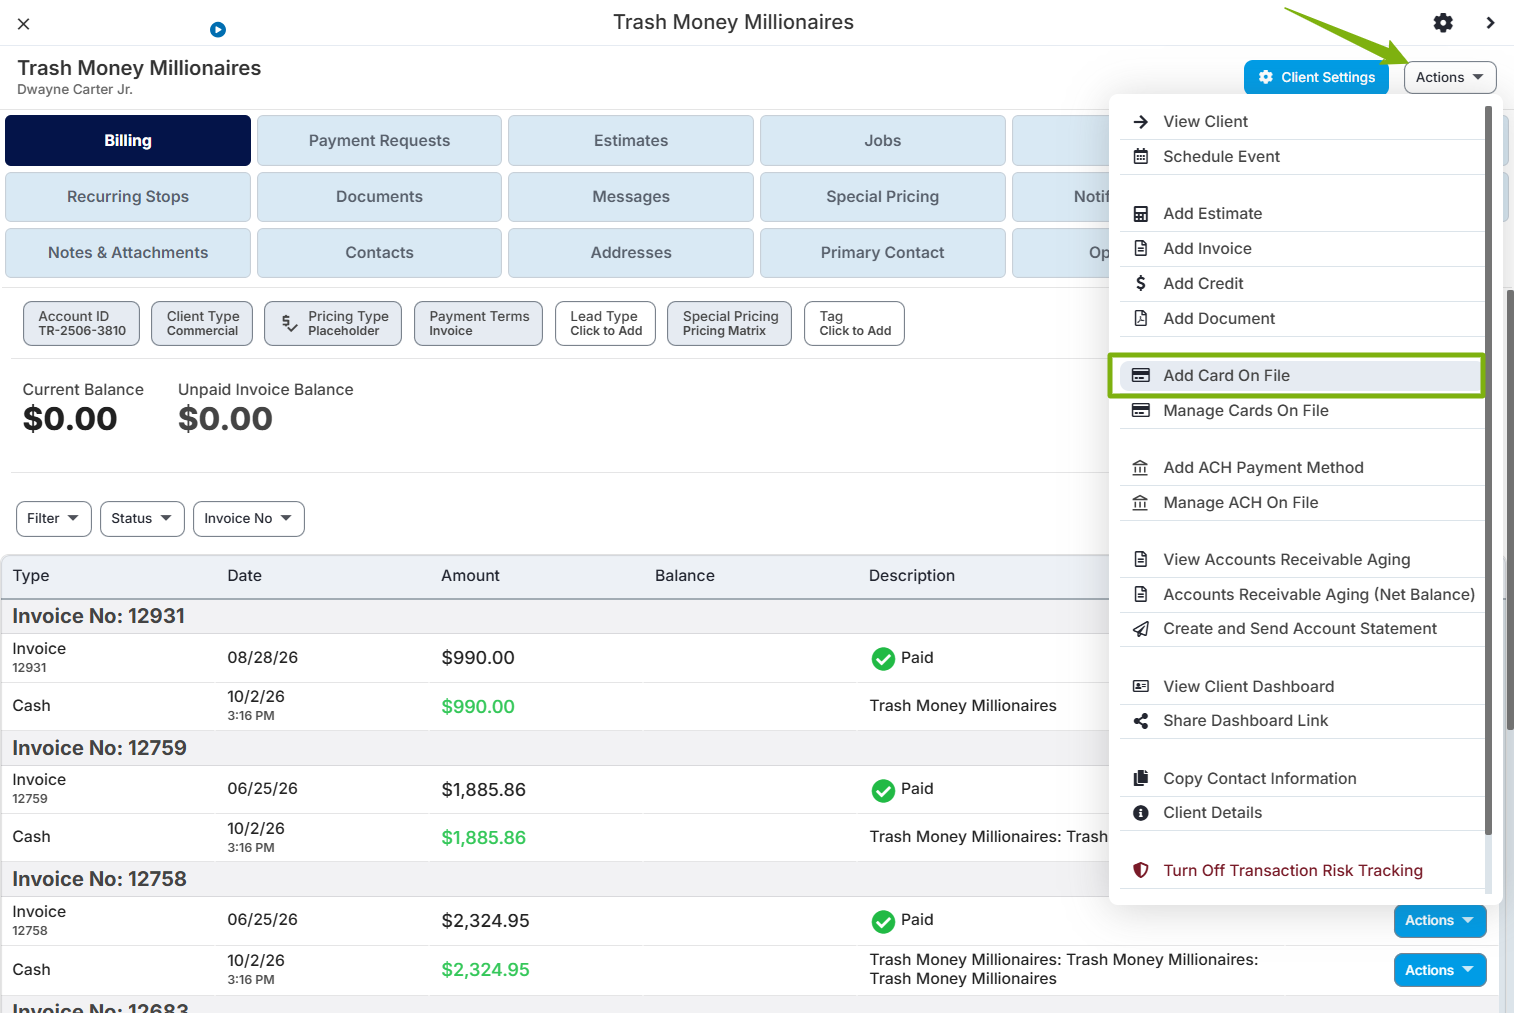Open the Actions dropdown at top right
Screen dimensions: 1514x1013
tap(1450, 78)
